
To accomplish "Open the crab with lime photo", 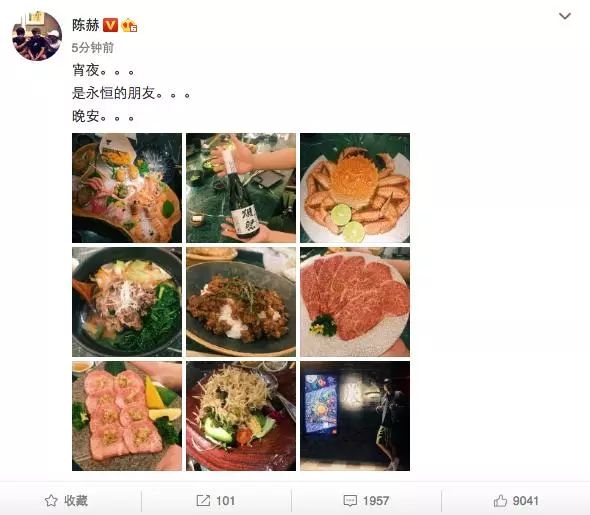I will 355,188.
